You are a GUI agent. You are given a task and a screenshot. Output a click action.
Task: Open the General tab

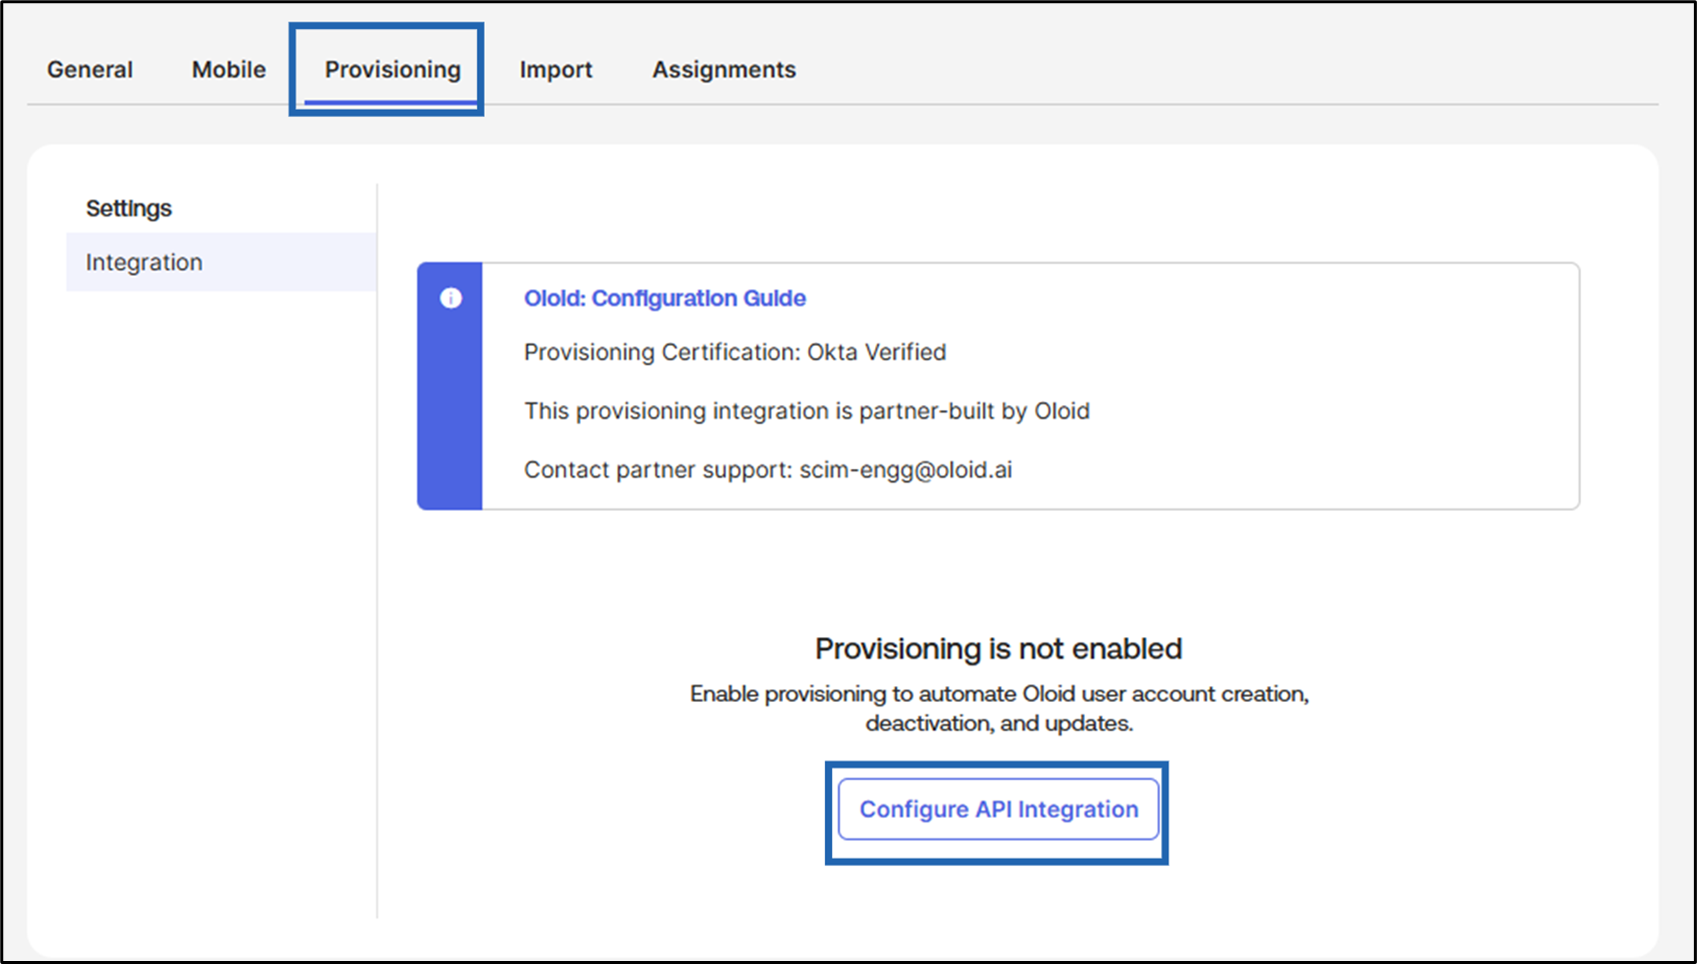pos(90,70)
